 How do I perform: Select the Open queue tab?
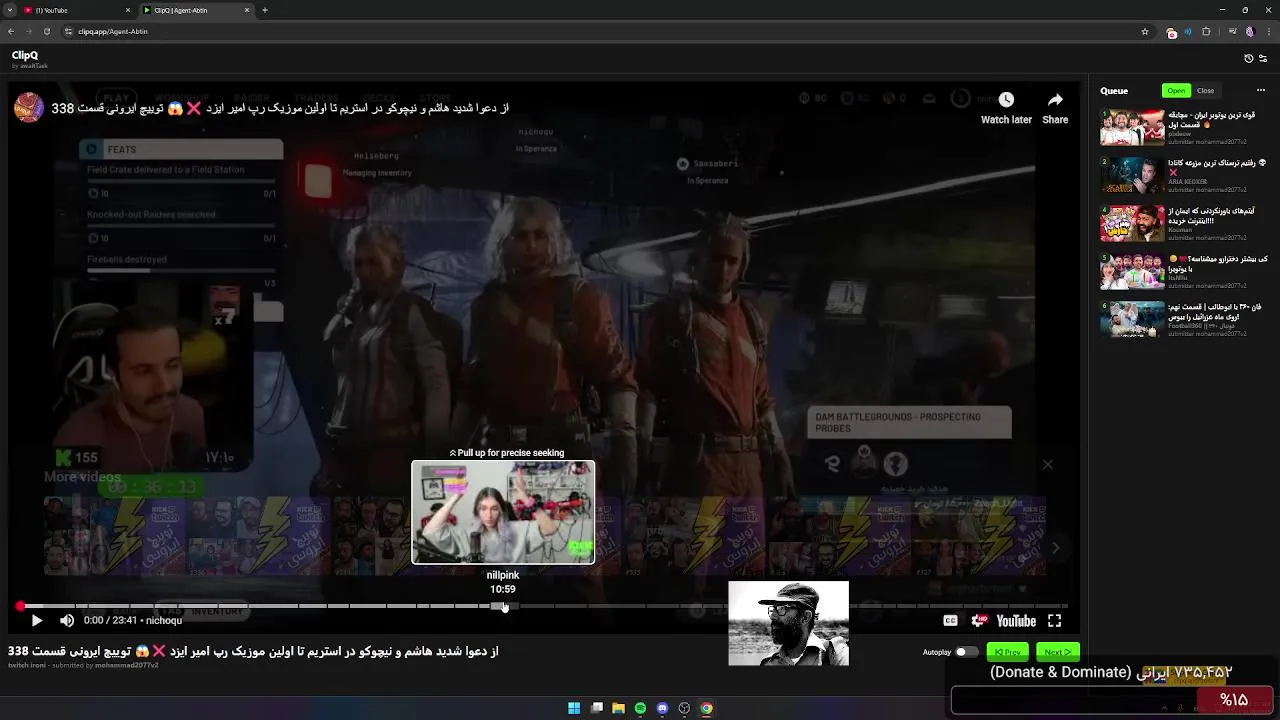point(1176,91)
